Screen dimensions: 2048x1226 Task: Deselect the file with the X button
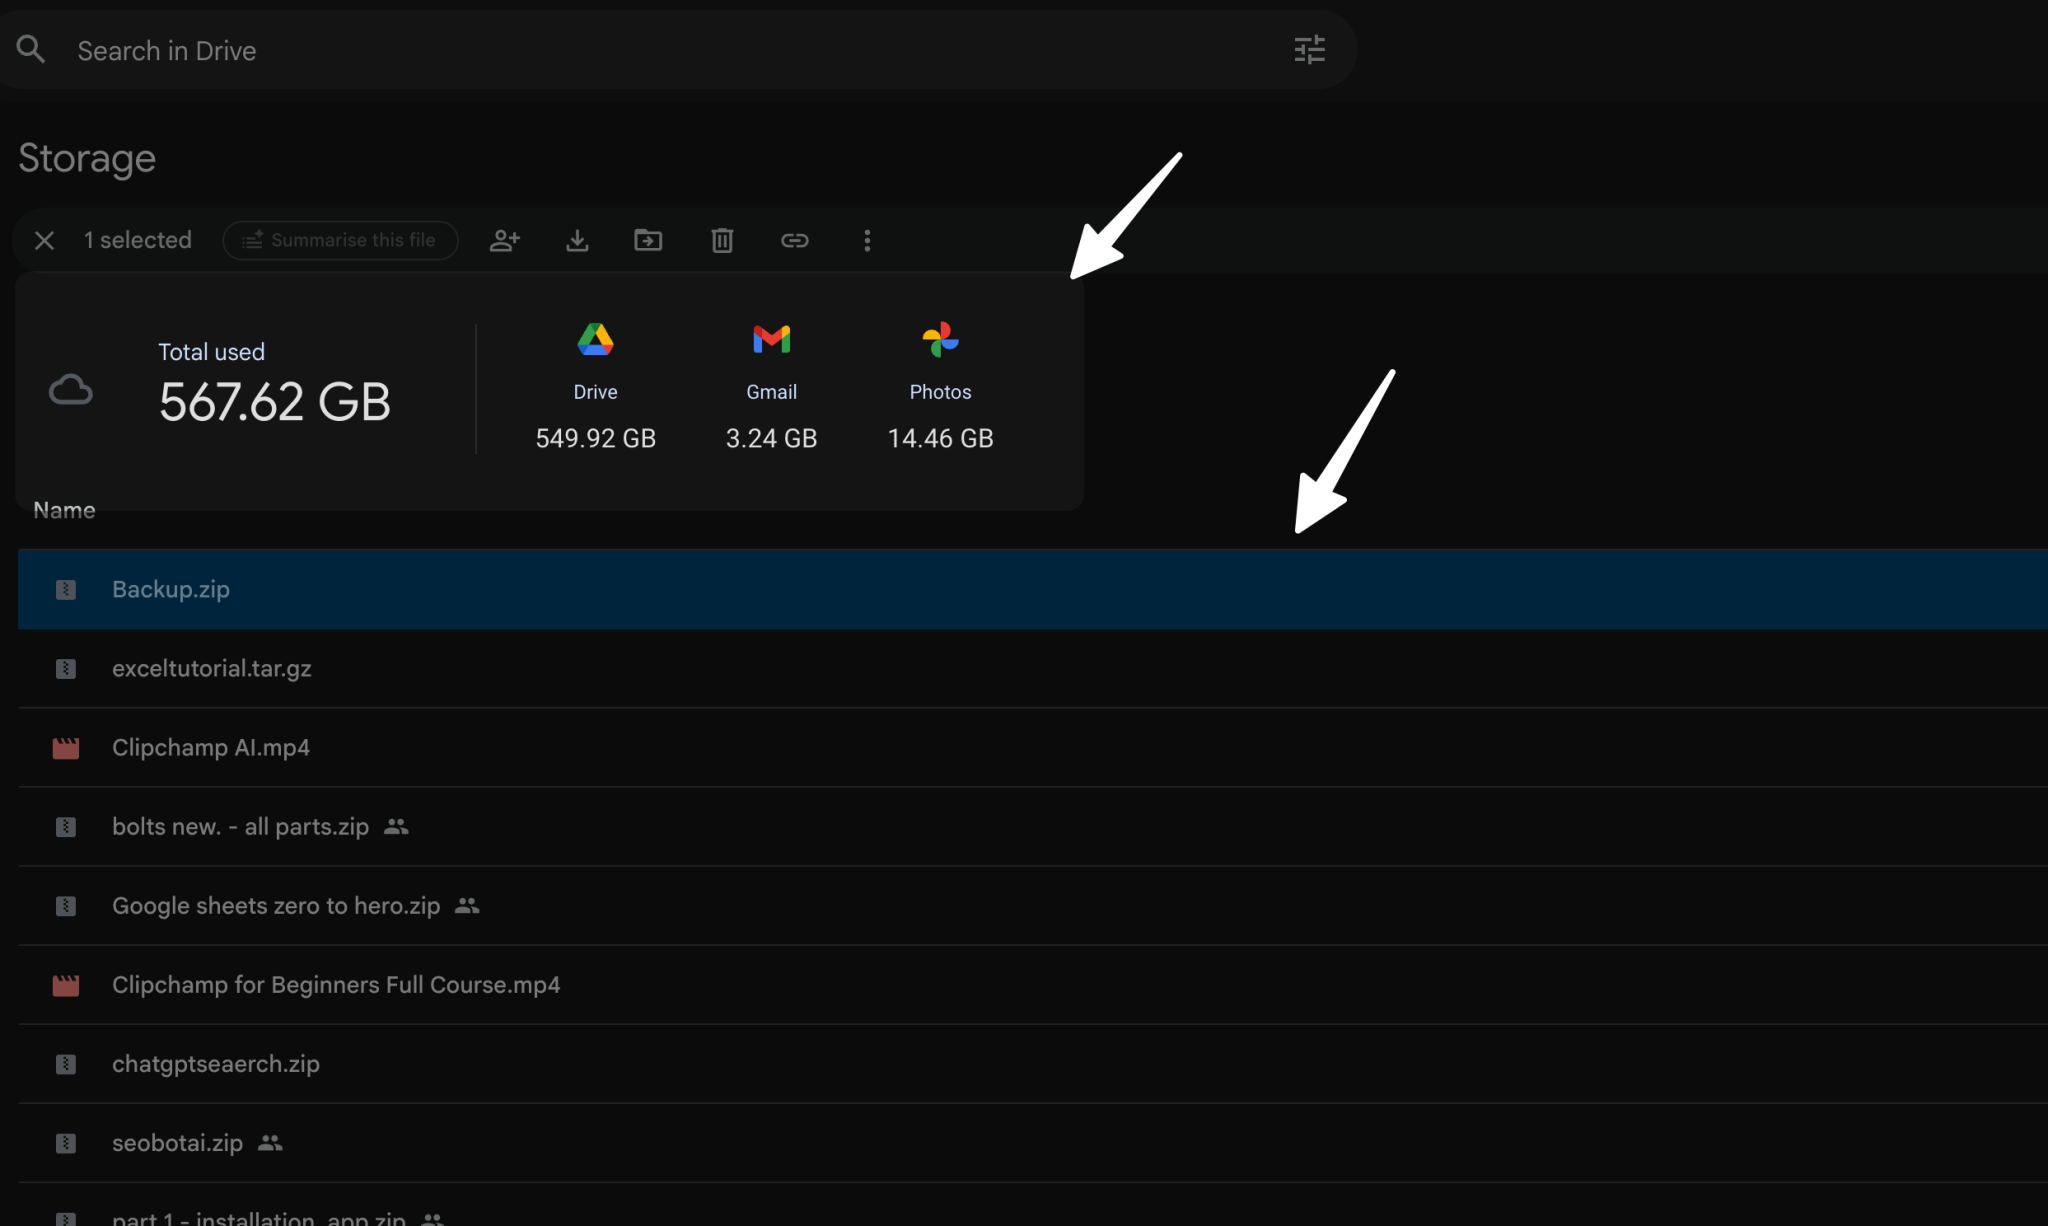[44, 240]
